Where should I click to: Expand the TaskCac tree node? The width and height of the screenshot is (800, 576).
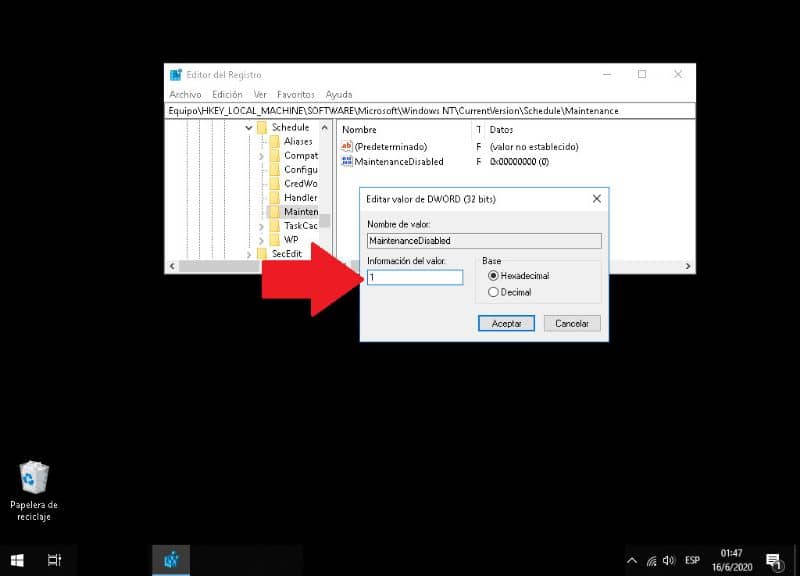point(261,226)
